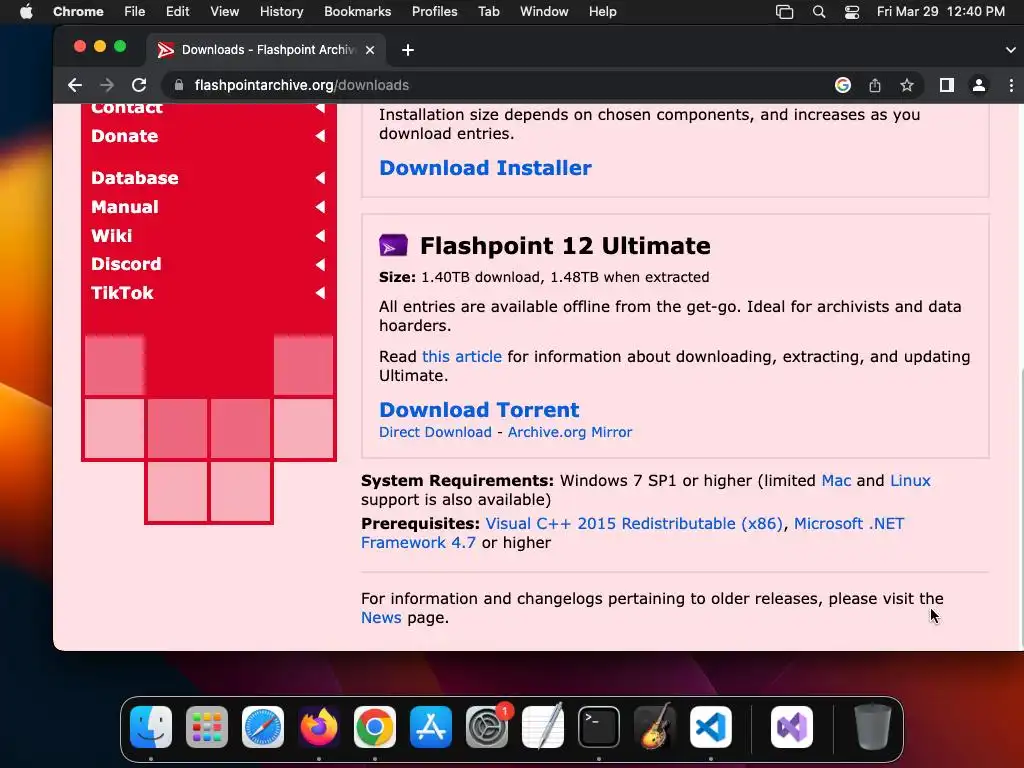Image resolution: width=1024 pixels, height=768 pixels.
Task: Launch Safari from the Dock
Action: (263, 727)
